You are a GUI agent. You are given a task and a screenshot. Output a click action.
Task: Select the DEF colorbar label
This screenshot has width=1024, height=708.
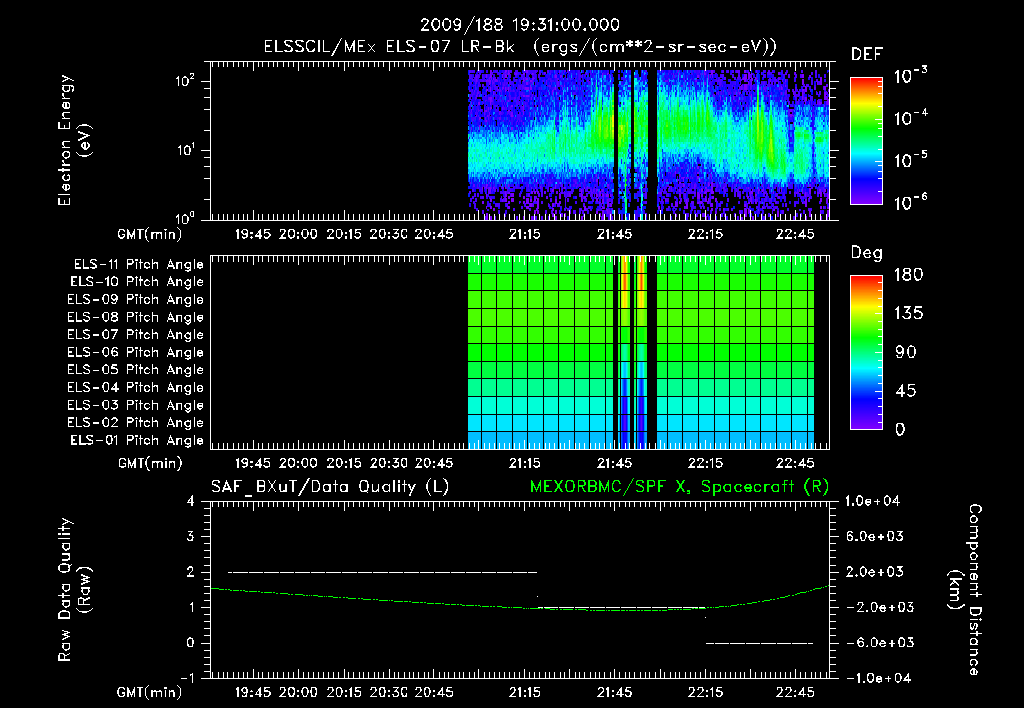pos(867,55)
